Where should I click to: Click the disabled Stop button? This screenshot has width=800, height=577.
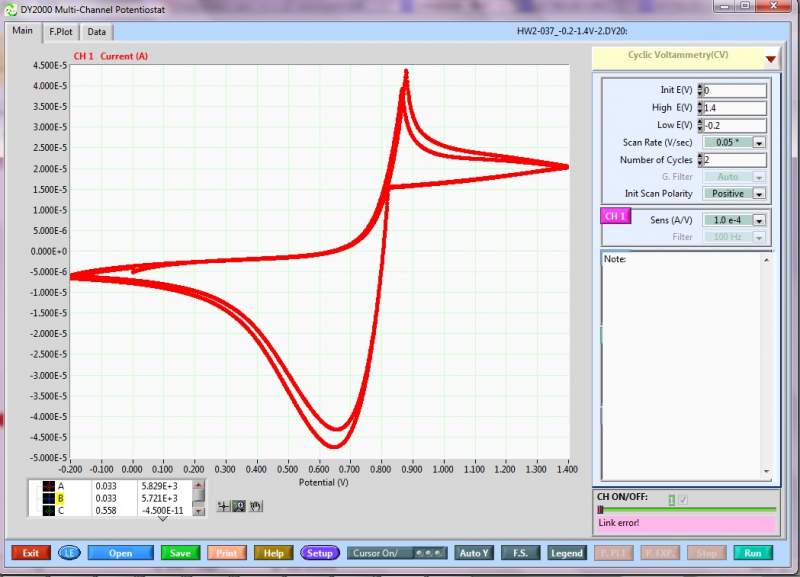pyautogui.click(x=707, y=553)
